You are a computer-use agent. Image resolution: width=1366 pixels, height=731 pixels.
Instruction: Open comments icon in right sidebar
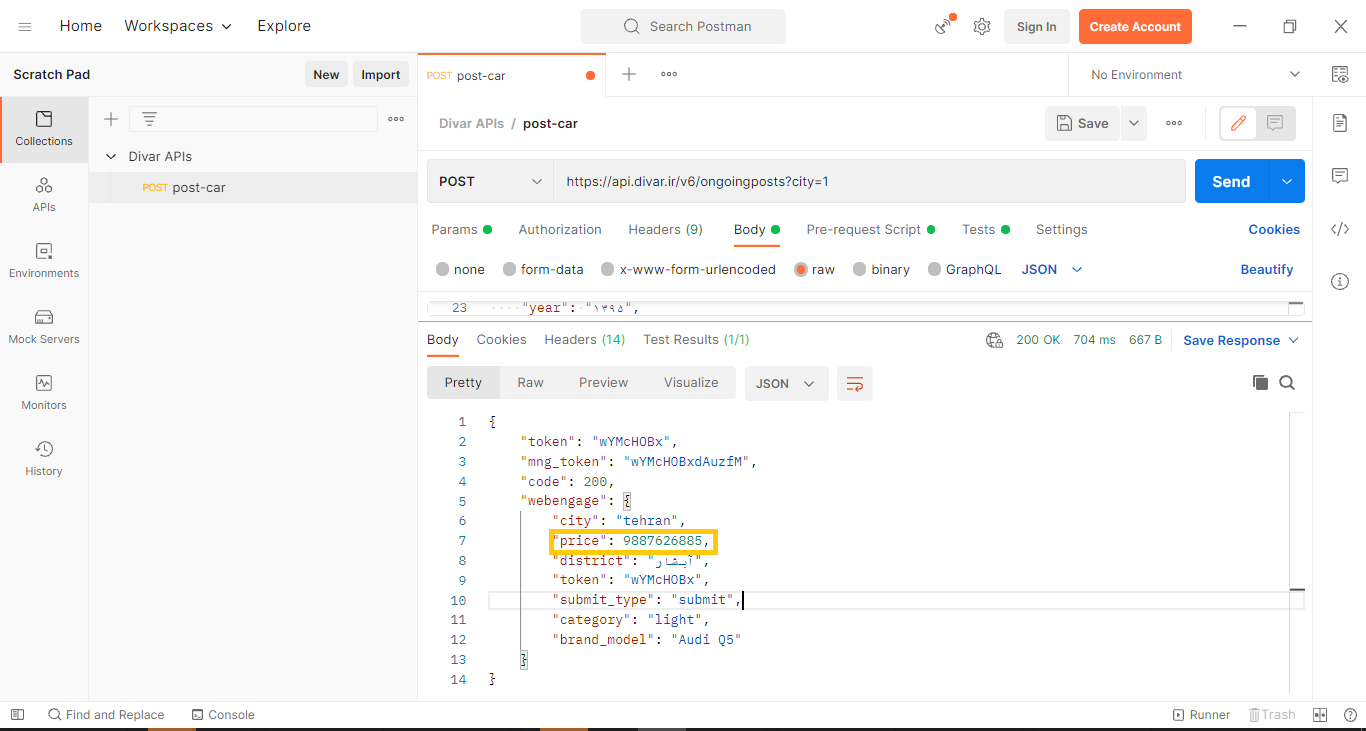point(1340,176)
